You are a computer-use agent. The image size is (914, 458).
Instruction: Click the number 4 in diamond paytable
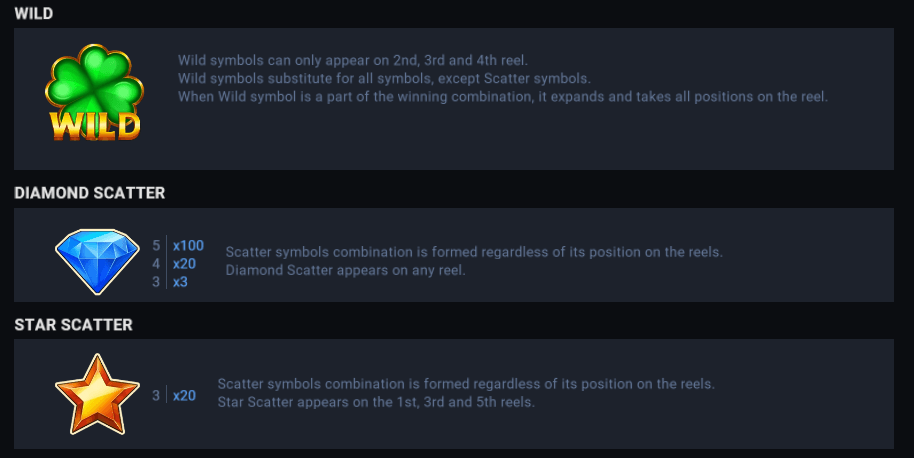(156, 263)
